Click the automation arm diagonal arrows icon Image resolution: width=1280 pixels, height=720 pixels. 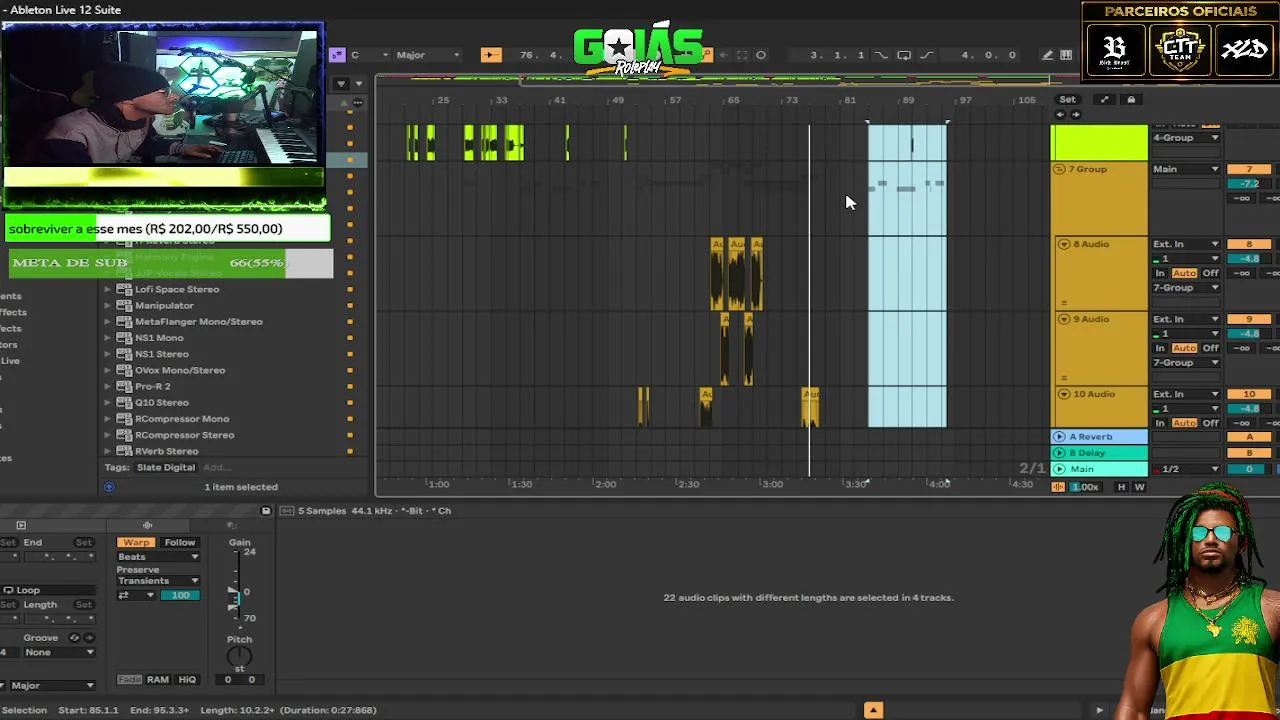click(x=1104, y=99)
